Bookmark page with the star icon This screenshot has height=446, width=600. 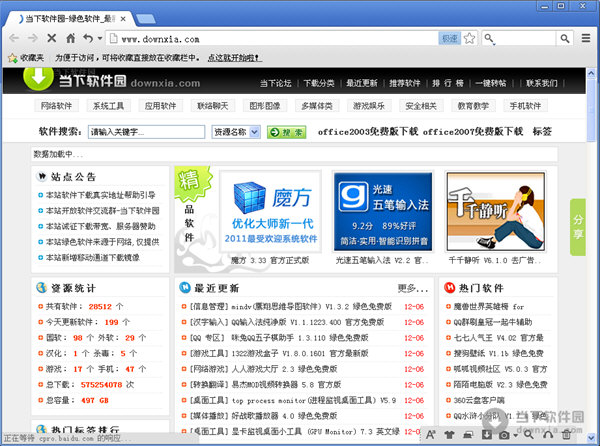(x=470, y=38)
